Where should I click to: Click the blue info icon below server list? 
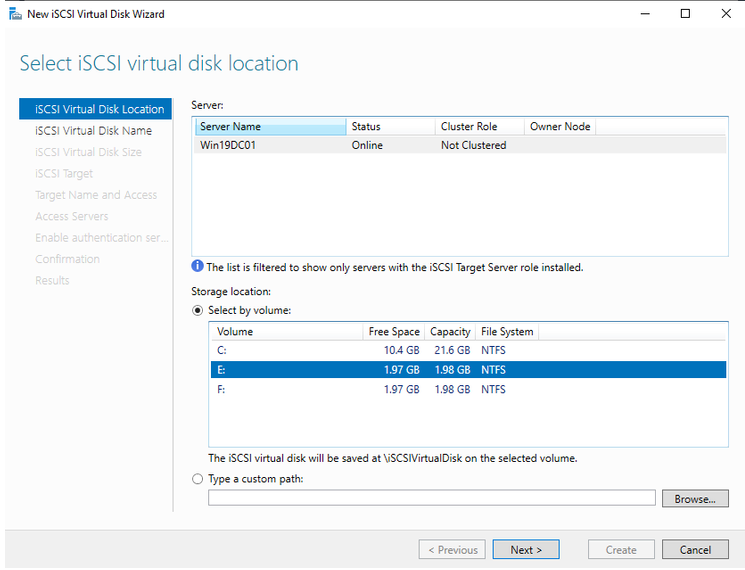197,267
